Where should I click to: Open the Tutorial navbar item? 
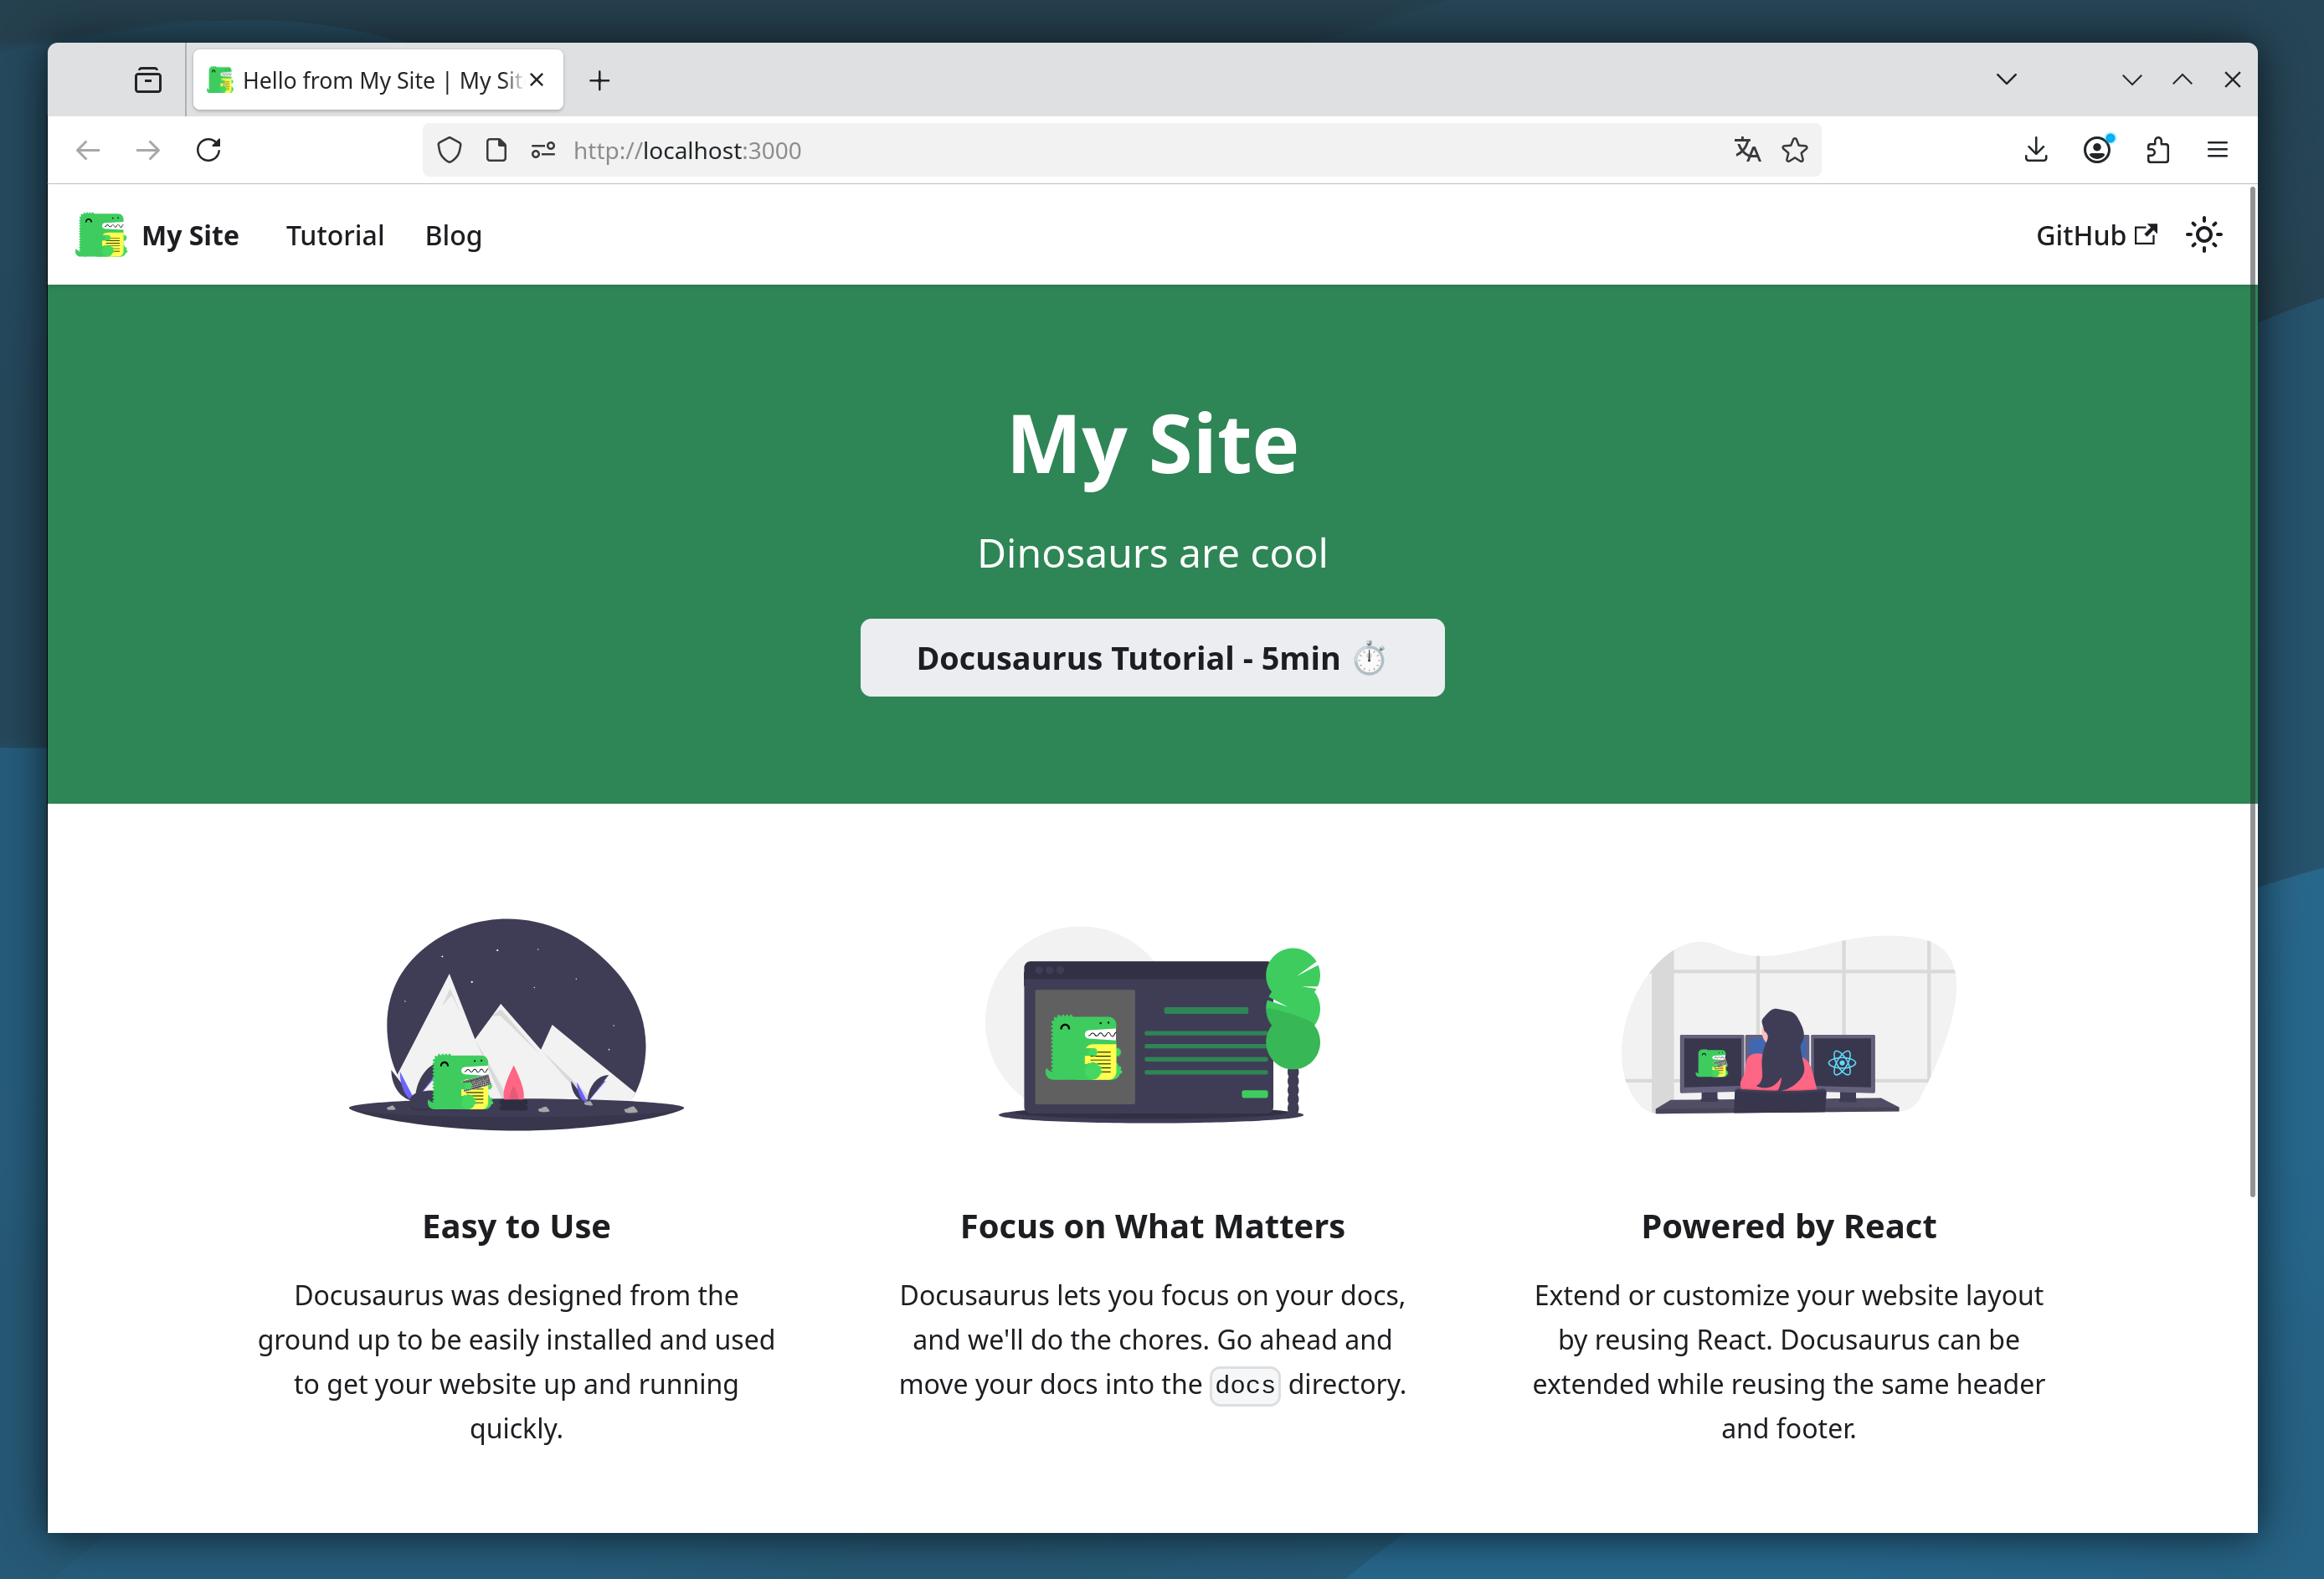(334, 235)
